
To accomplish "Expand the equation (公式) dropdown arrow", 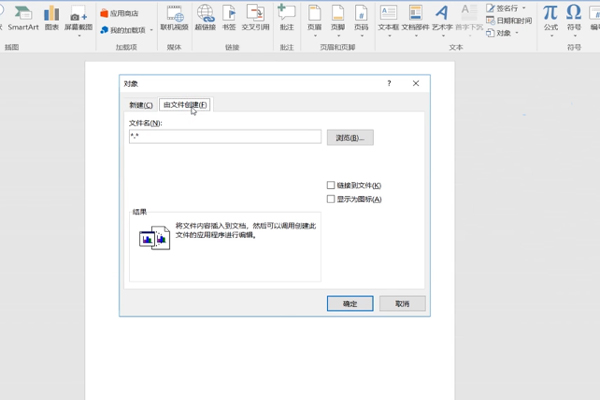I will (x=551, y=36).
